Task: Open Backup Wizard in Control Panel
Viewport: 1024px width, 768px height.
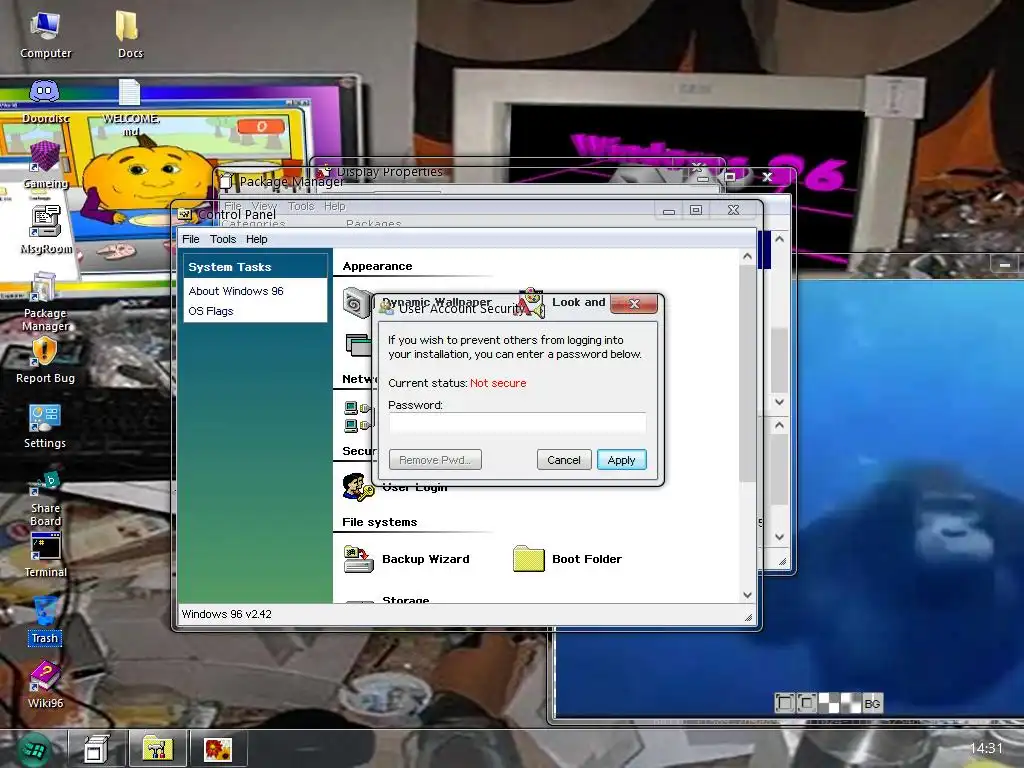Action: pyautogui.click(x=407, y=559)
